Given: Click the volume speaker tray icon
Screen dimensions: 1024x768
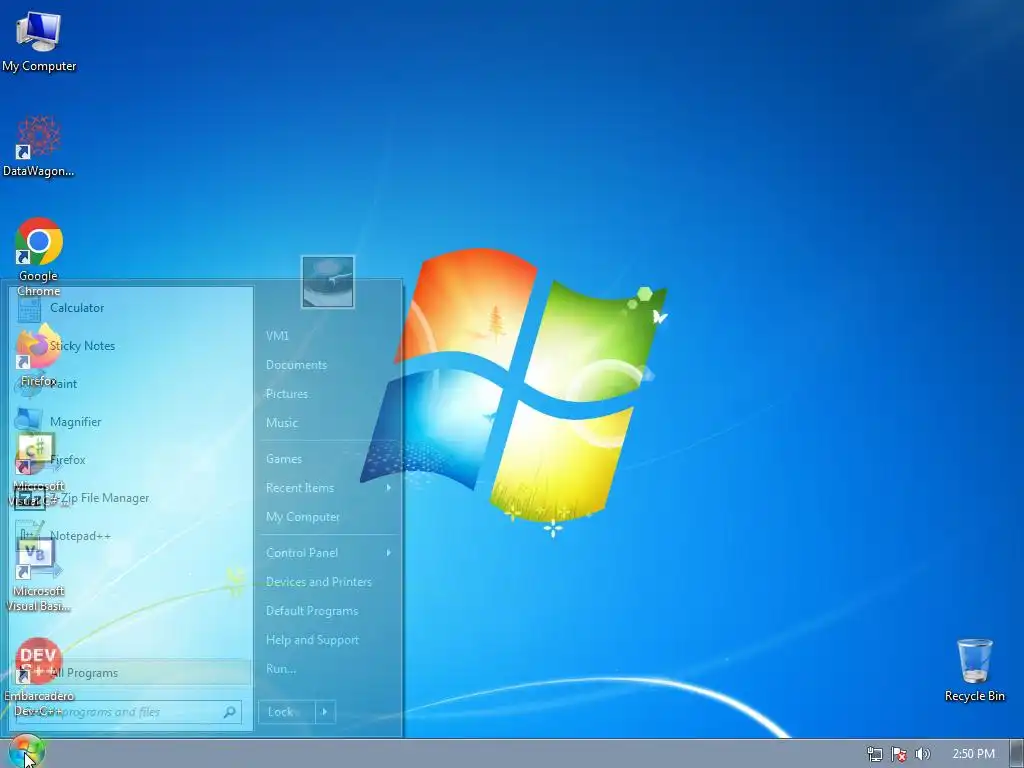Looking at the screenshot, I should click(923, 754).
